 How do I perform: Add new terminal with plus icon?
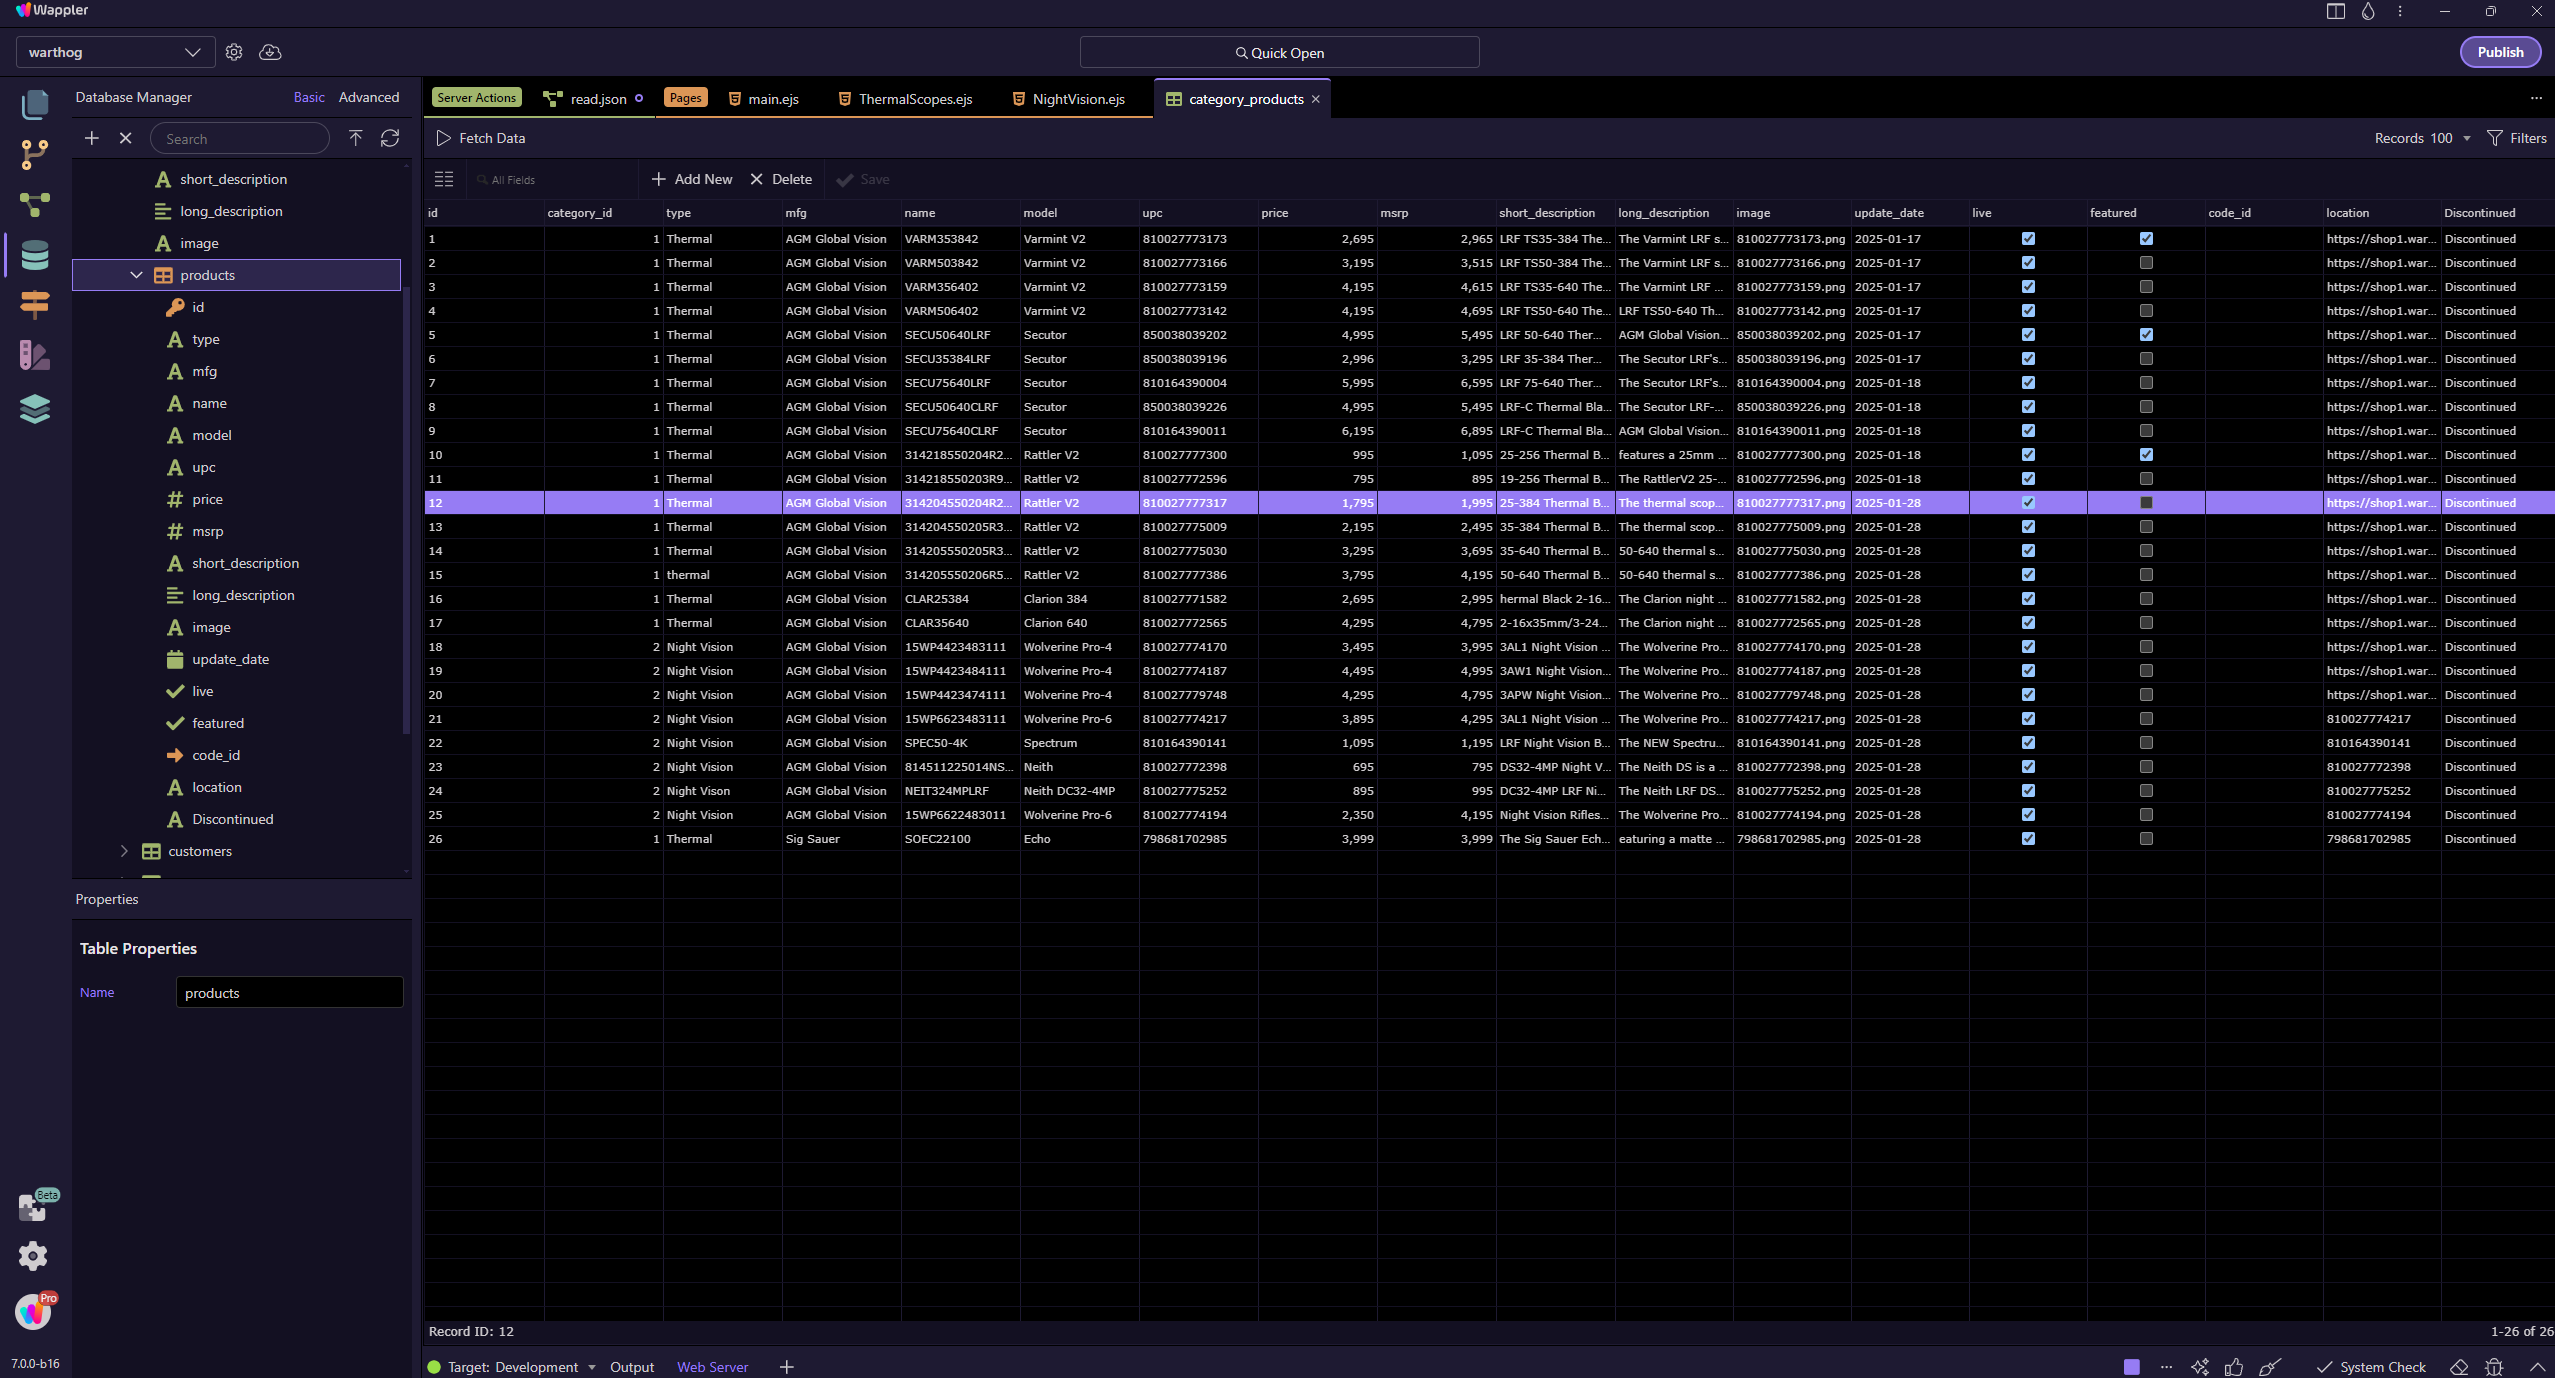point(787,1366)
